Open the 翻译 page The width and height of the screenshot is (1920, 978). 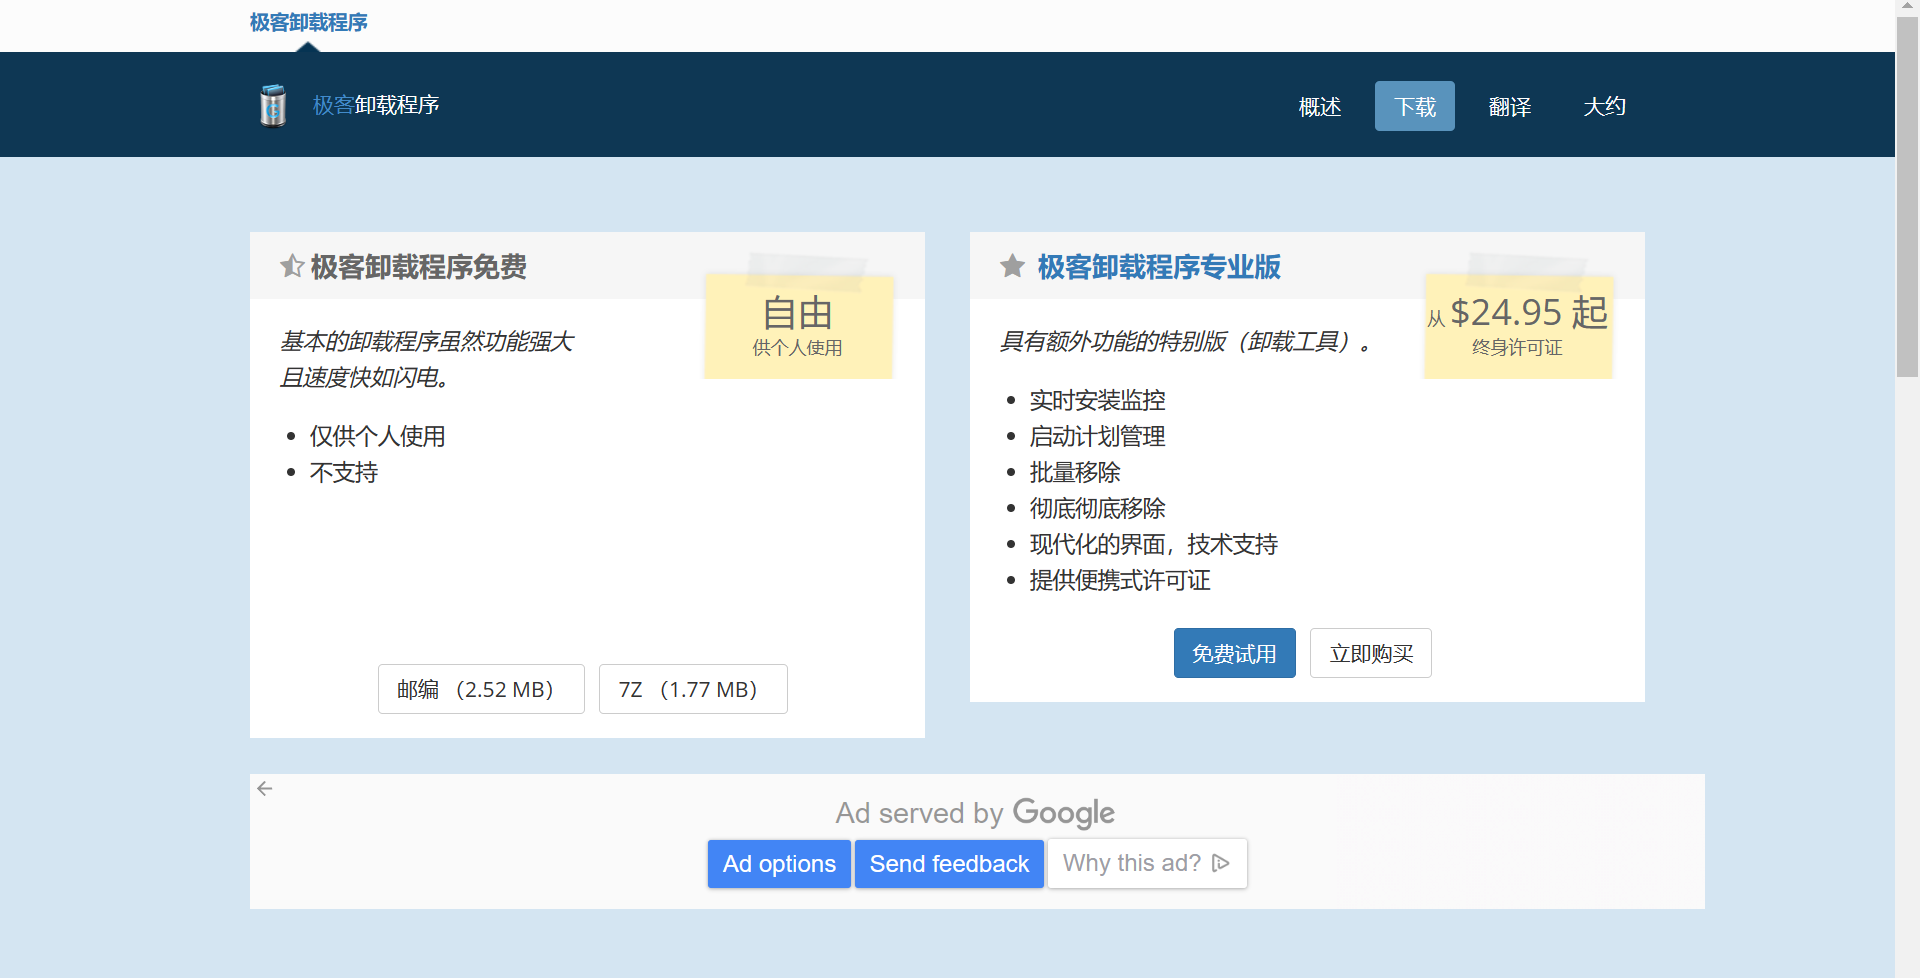[1510, 106]
